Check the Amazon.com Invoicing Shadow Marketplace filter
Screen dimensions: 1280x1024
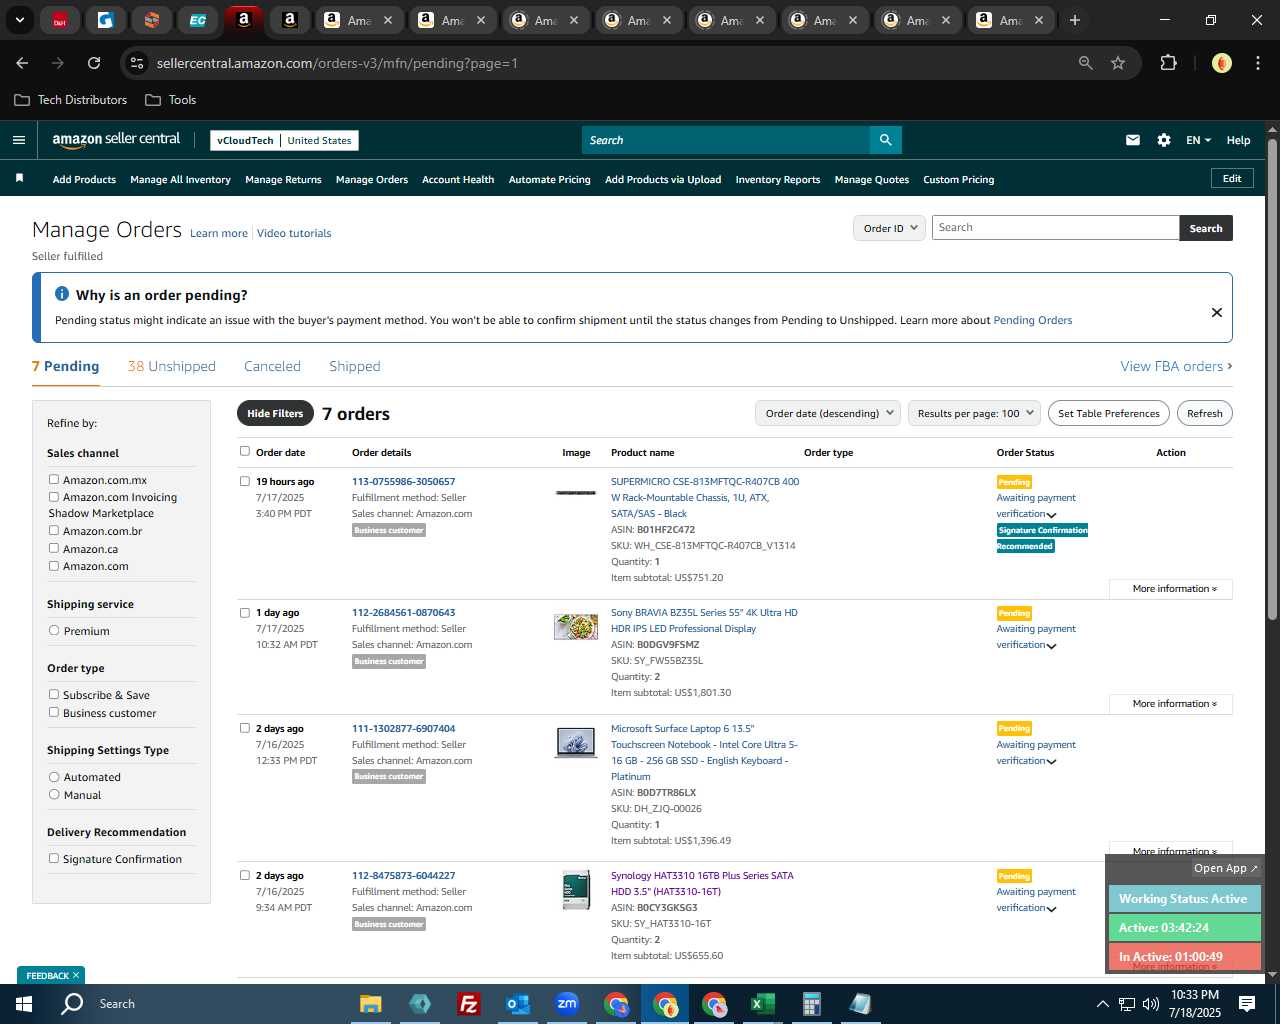click(54, 497)
